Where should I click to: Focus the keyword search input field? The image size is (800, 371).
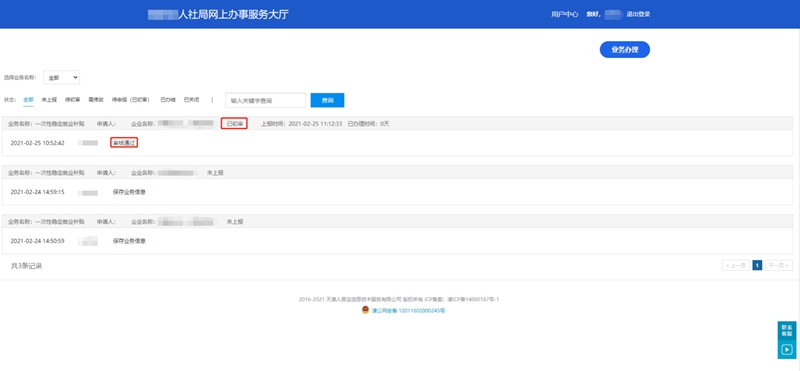pos(265,101)
